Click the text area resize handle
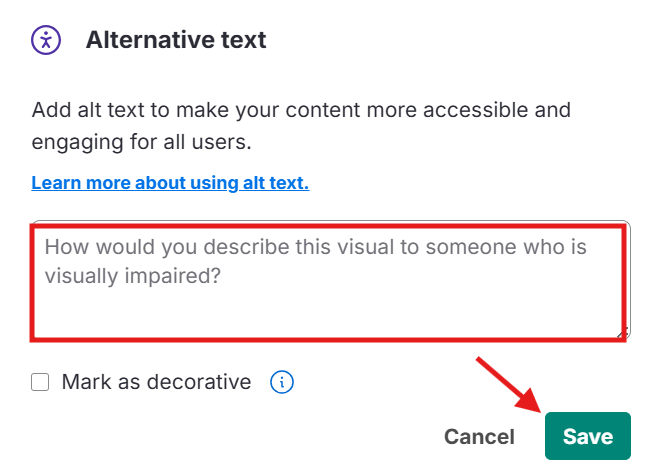 pyautogui.click(x=623, y=333)
